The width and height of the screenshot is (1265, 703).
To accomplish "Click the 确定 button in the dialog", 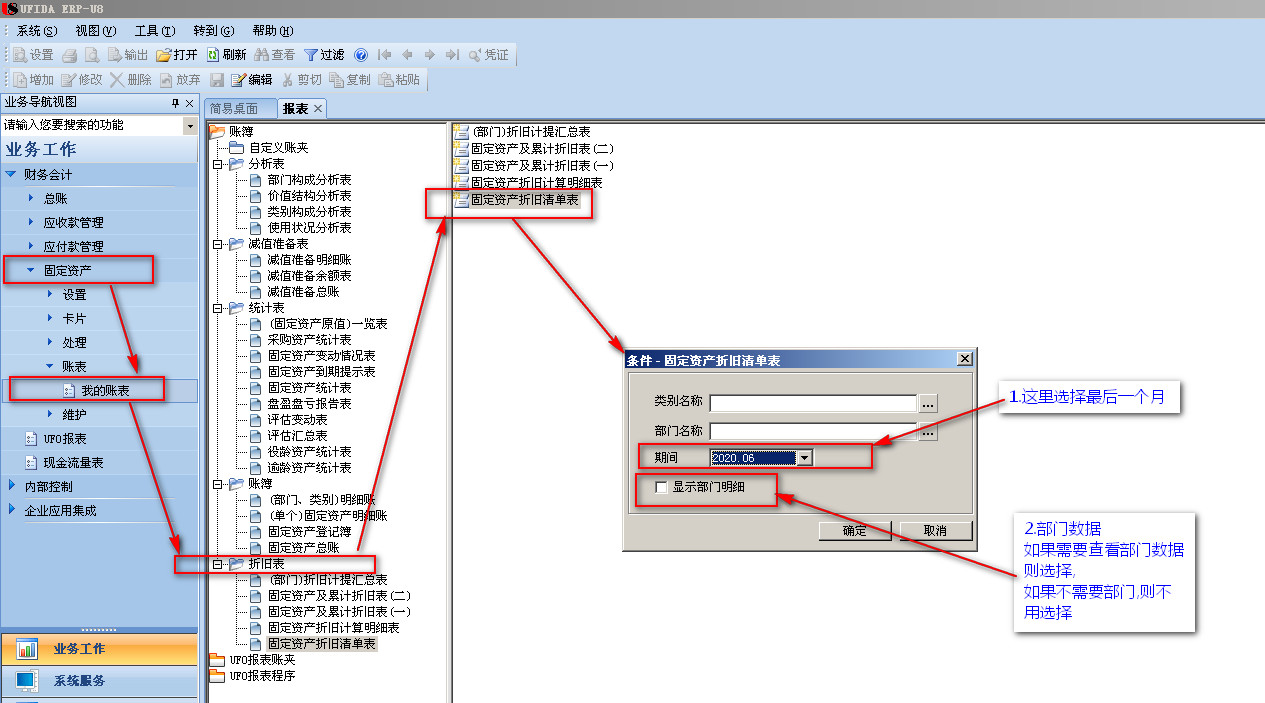I will [x=855, y=531].
